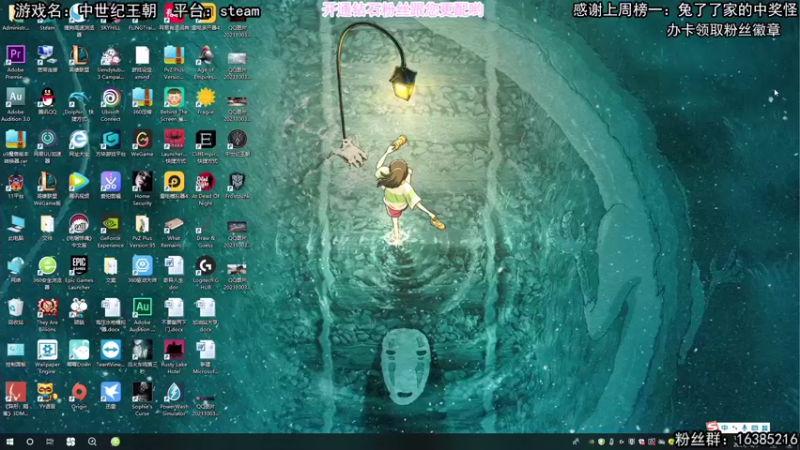
Task: Launch TeamViewer icon
Action: (110, 351)
